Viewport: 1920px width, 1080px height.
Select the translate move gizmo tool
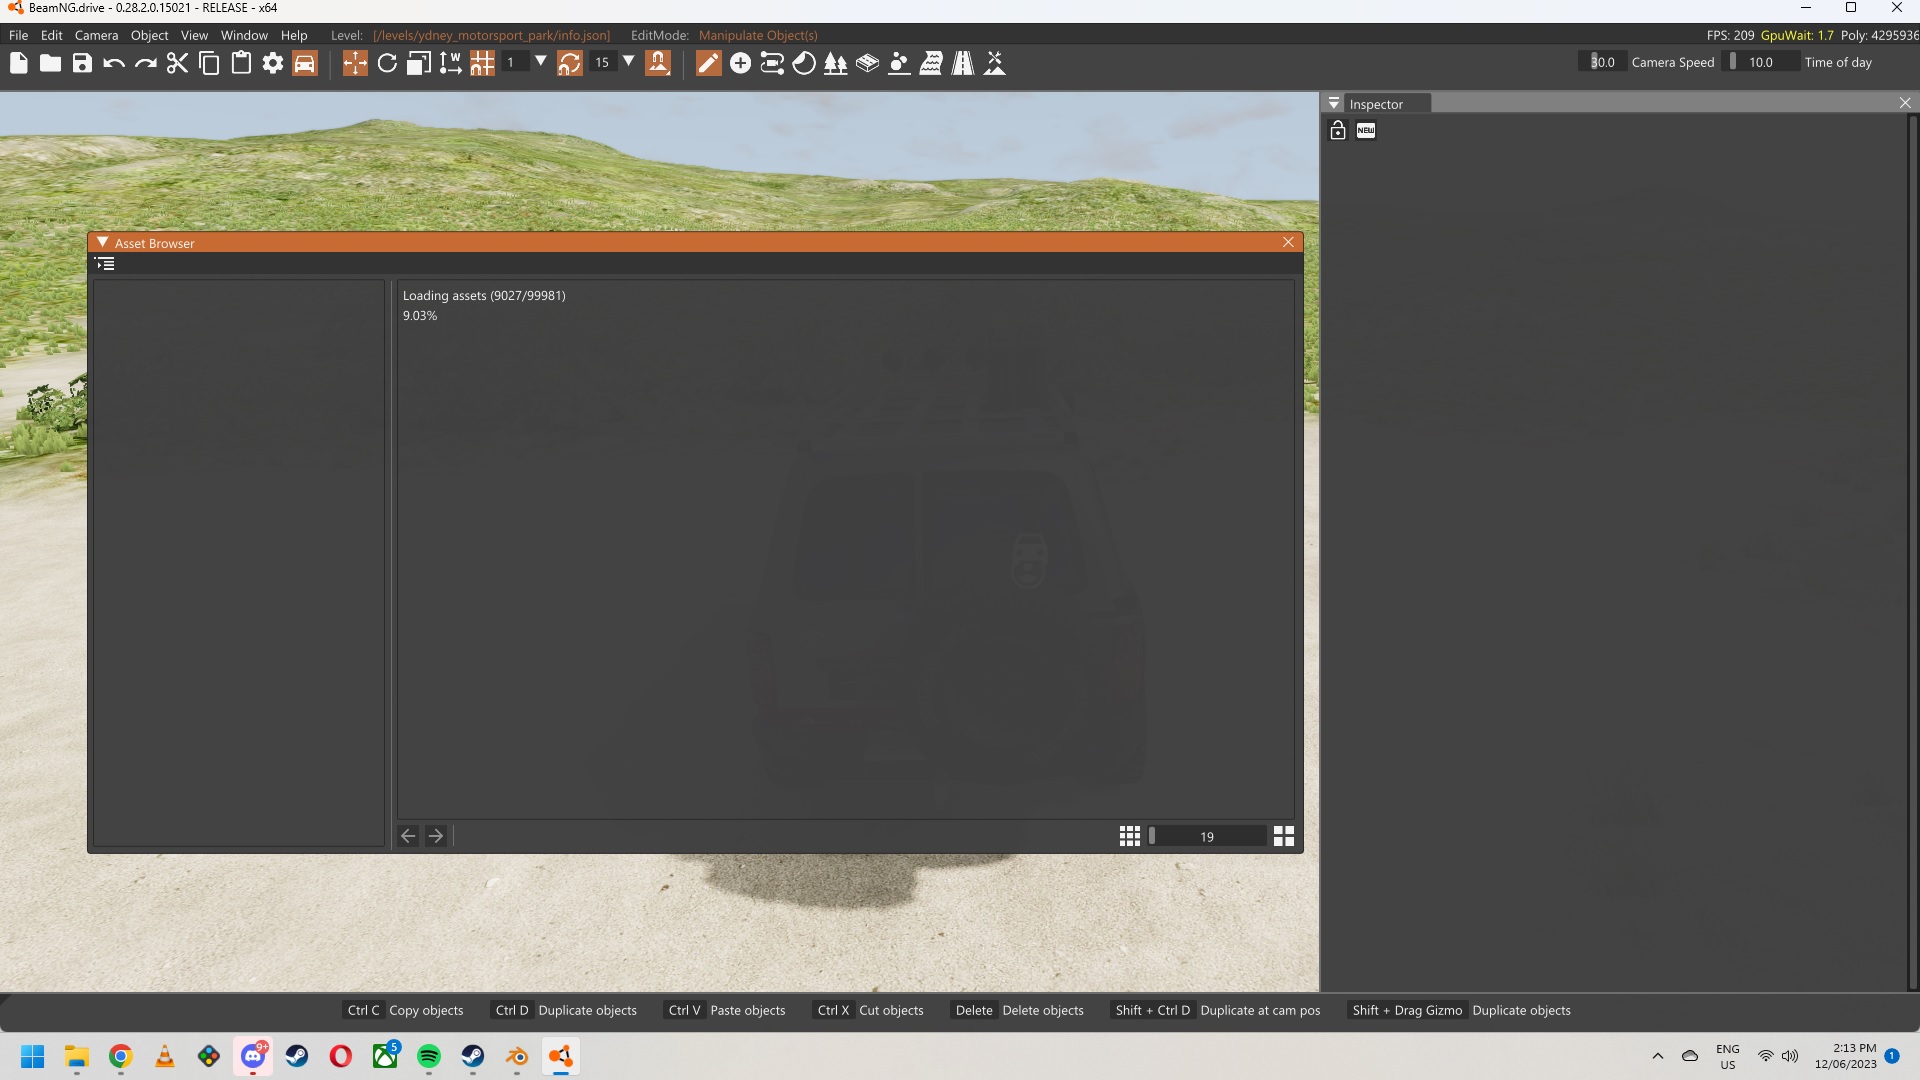355,63
